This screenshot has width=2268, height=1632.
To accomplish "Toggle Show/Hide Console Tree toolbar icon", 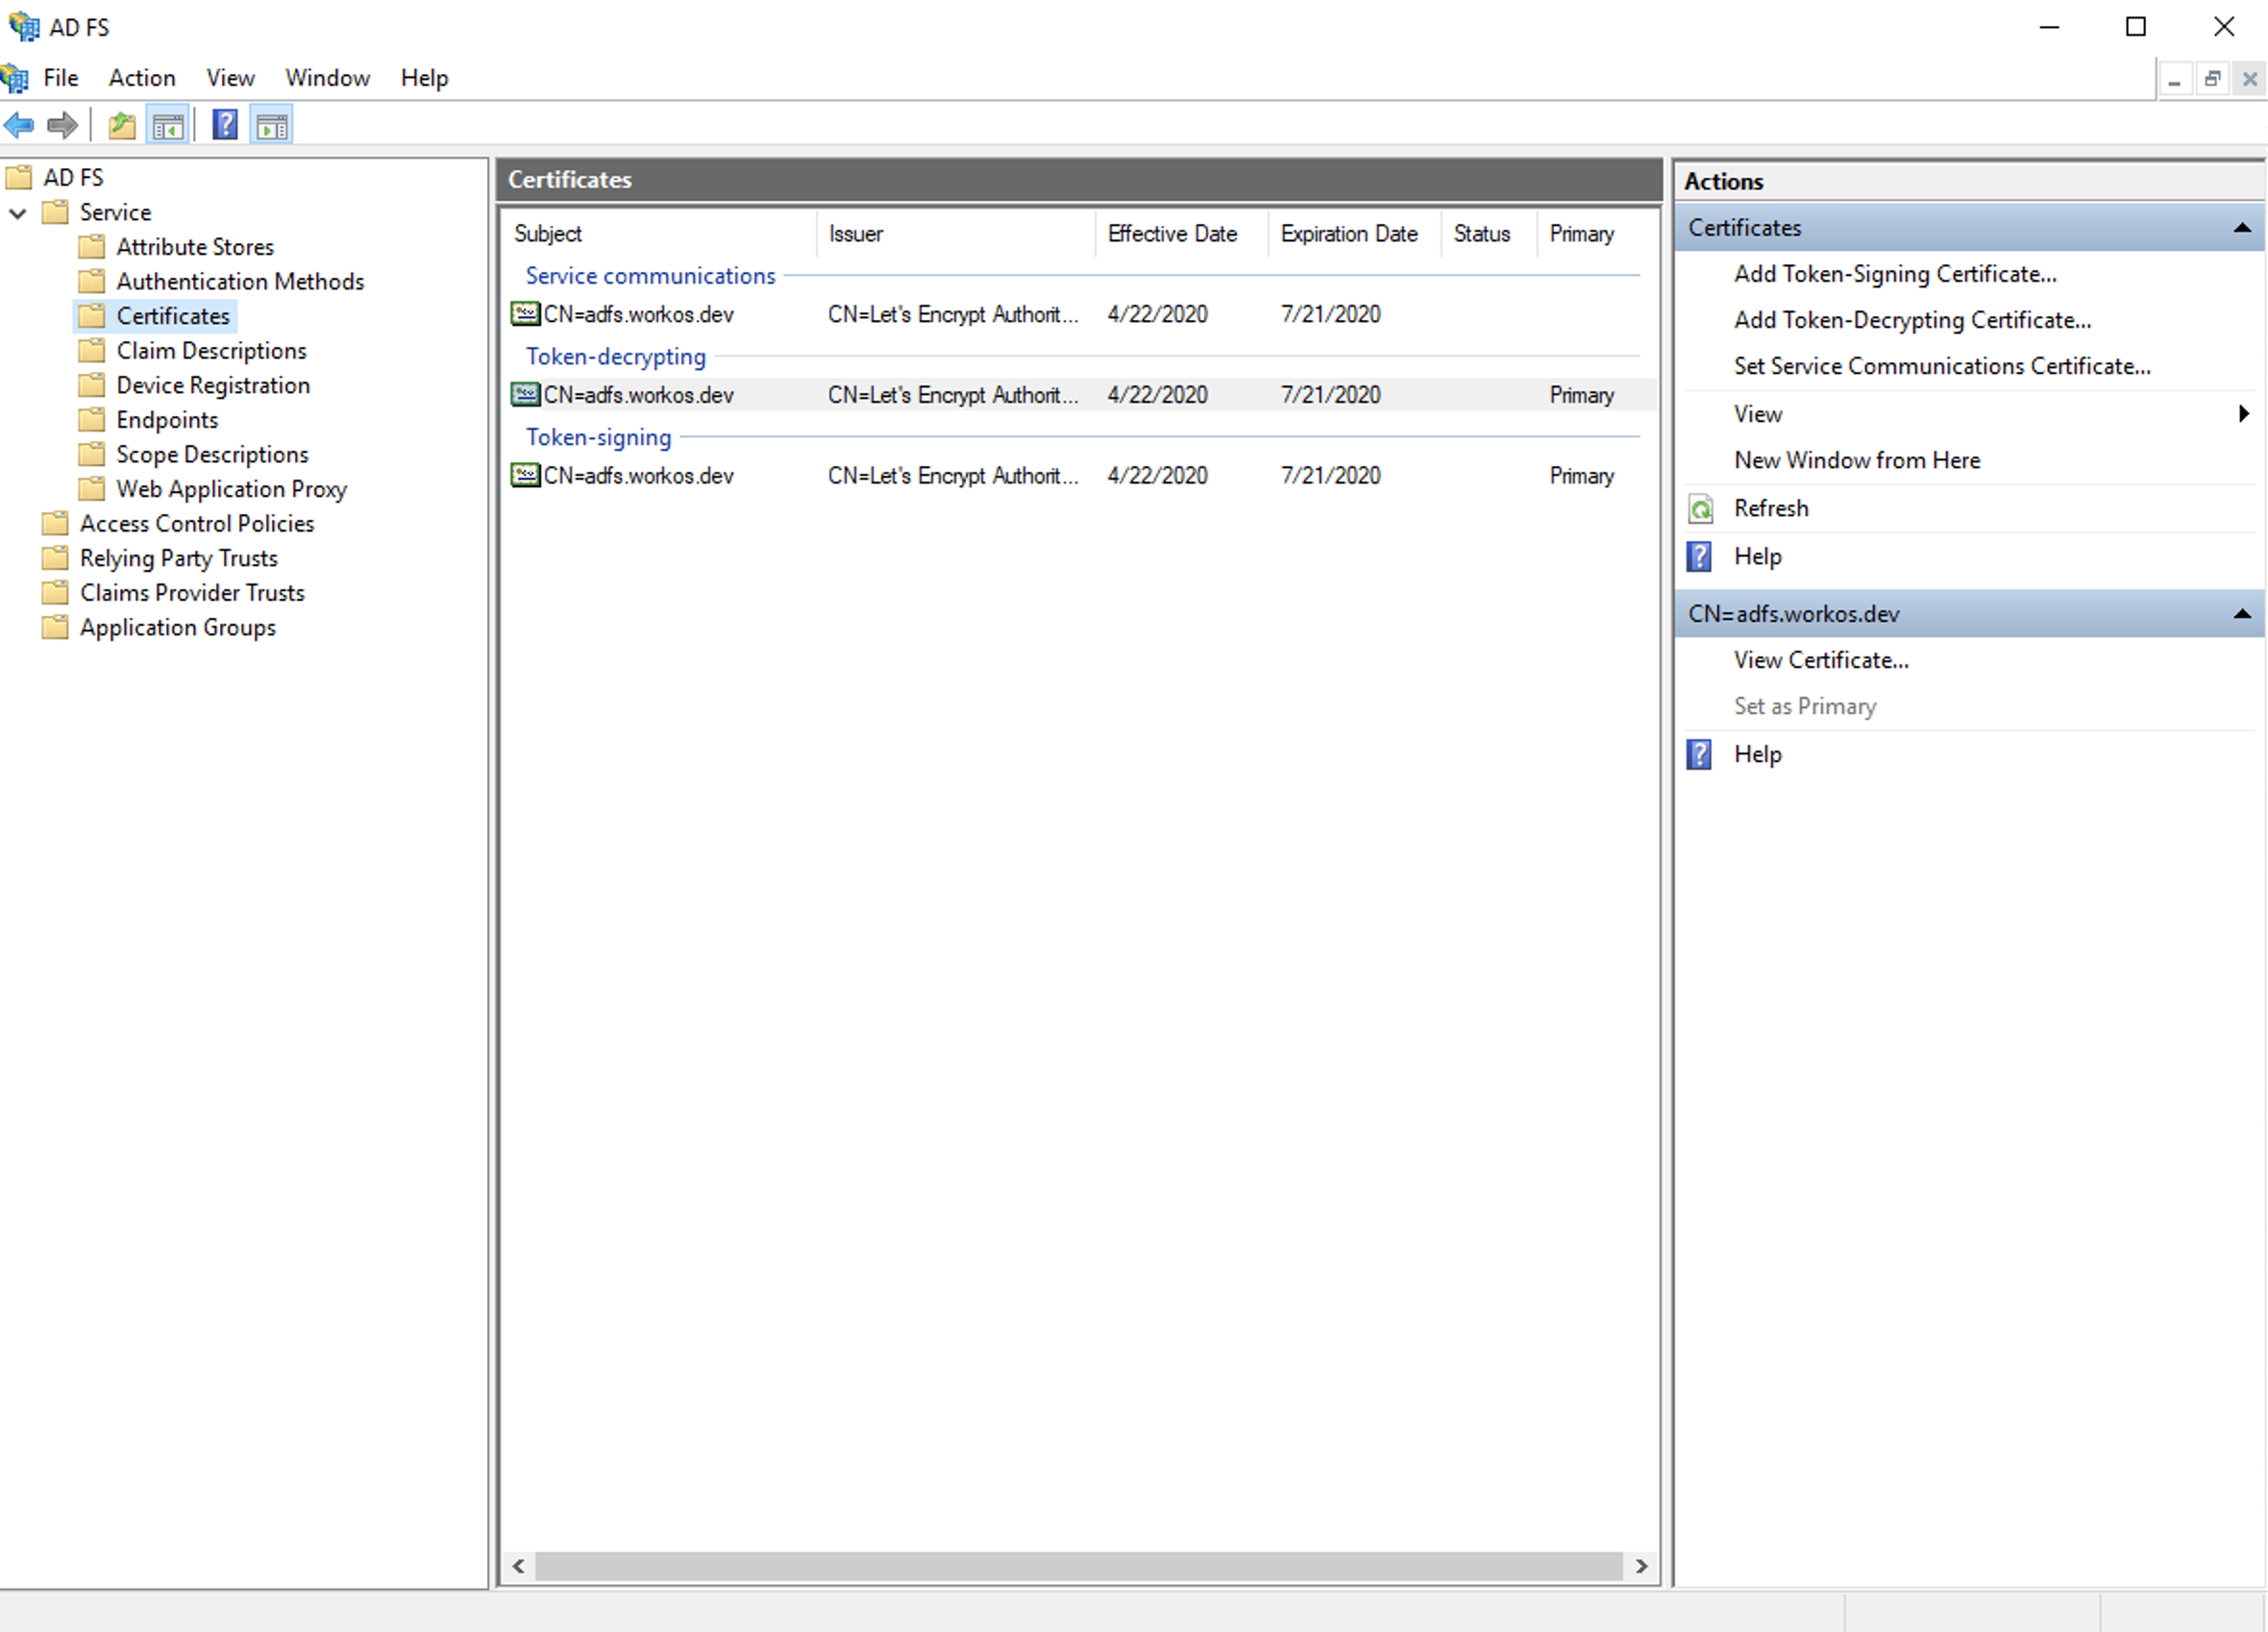I will tap(168, 125).
